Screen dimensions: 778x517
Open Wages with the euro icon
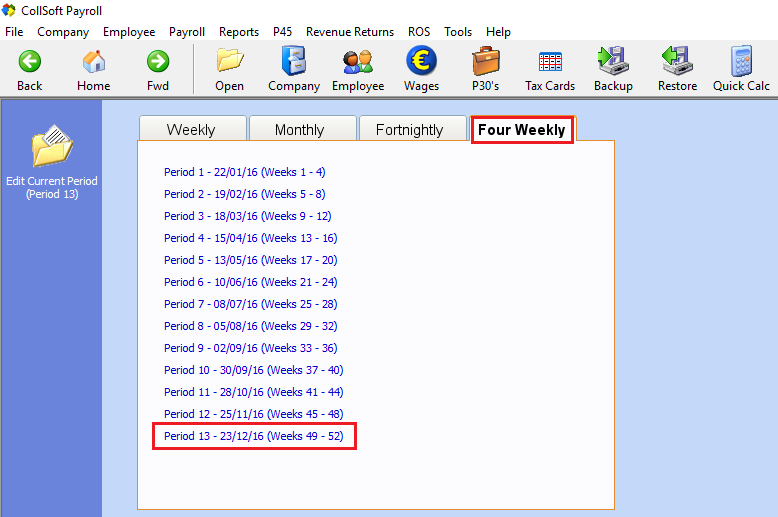(421, 62)
